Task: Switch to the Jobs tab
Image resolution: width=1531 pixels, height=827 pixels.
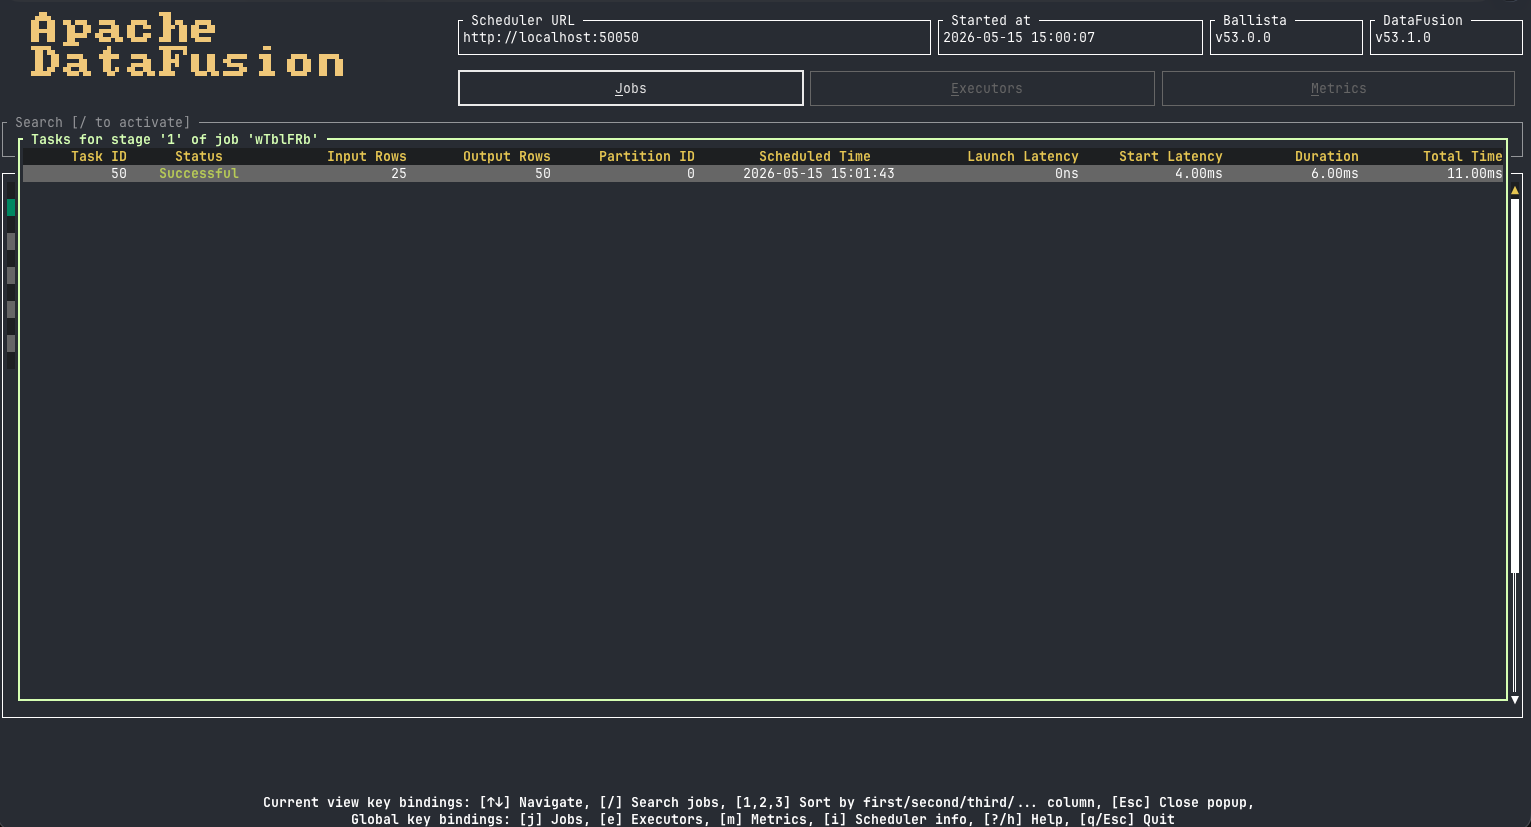Action: (x=630, y=88)
